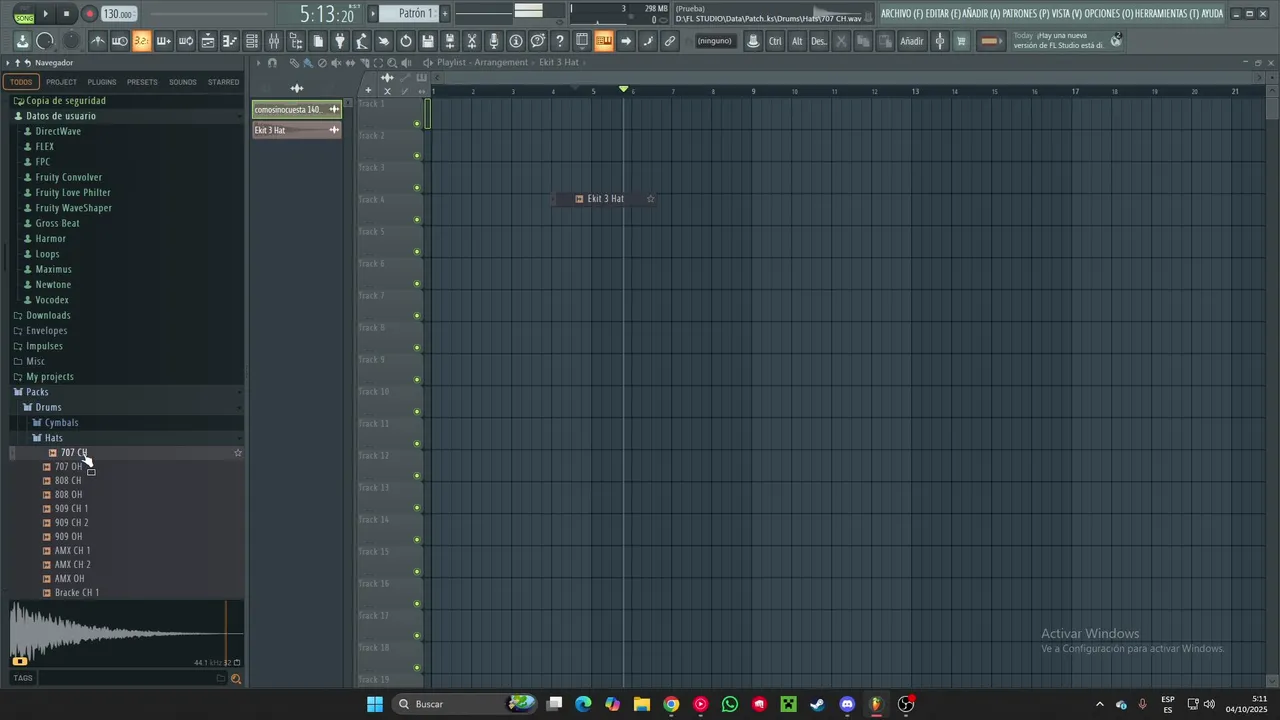
Task: Open the playlist options arrow menu
Action: pos(258,63)
